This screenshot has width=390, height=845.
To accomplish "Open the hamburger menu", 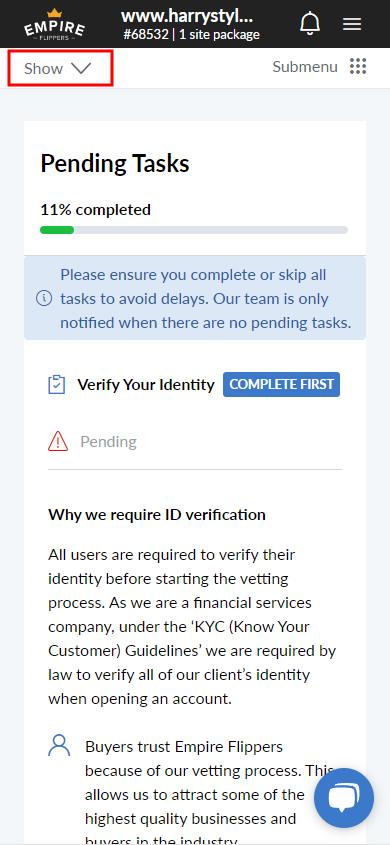I will 352,24.
